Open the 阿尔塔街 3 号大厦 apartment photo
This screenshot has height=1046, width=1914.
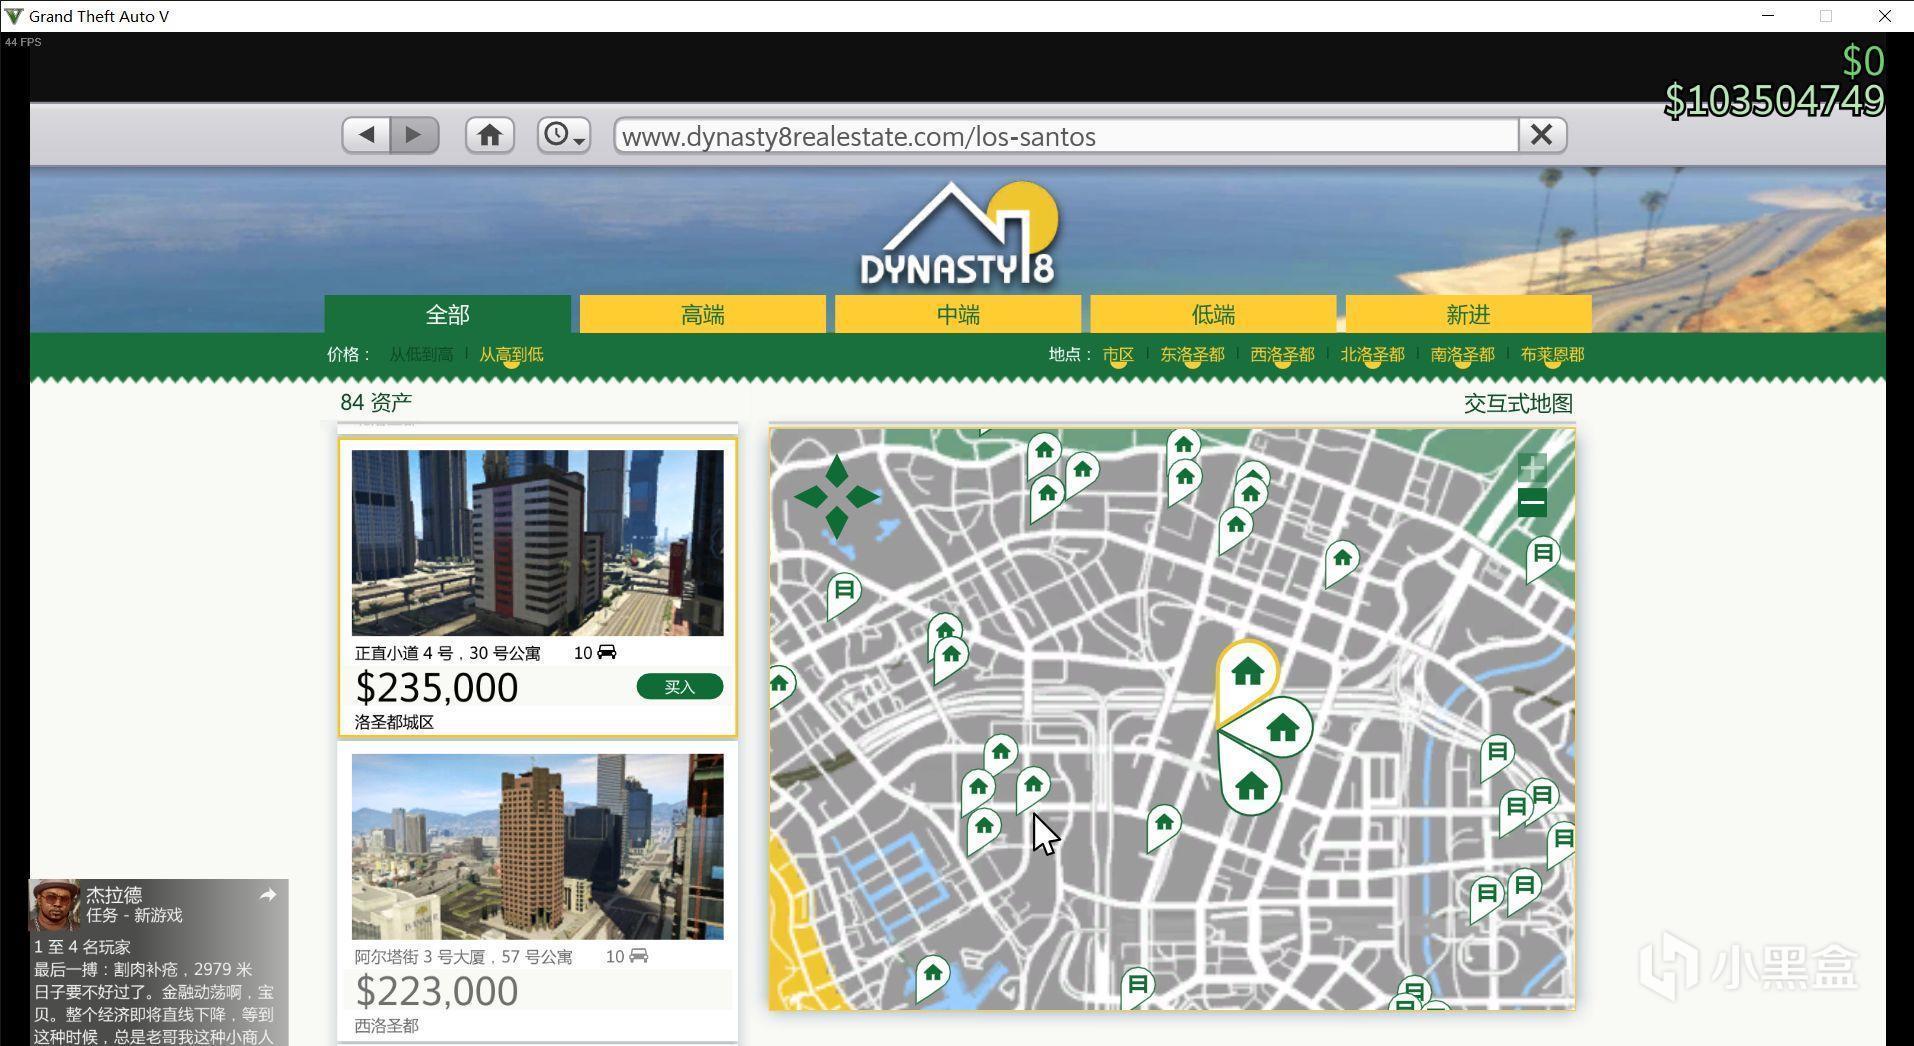click(x=537, y=846)
